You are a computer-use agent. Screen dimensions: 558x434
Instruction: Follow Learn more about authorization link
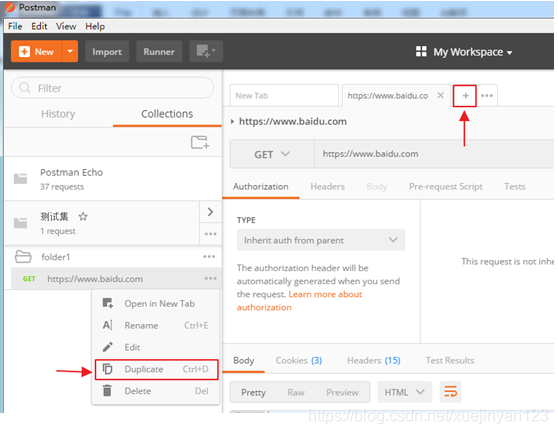299,301
